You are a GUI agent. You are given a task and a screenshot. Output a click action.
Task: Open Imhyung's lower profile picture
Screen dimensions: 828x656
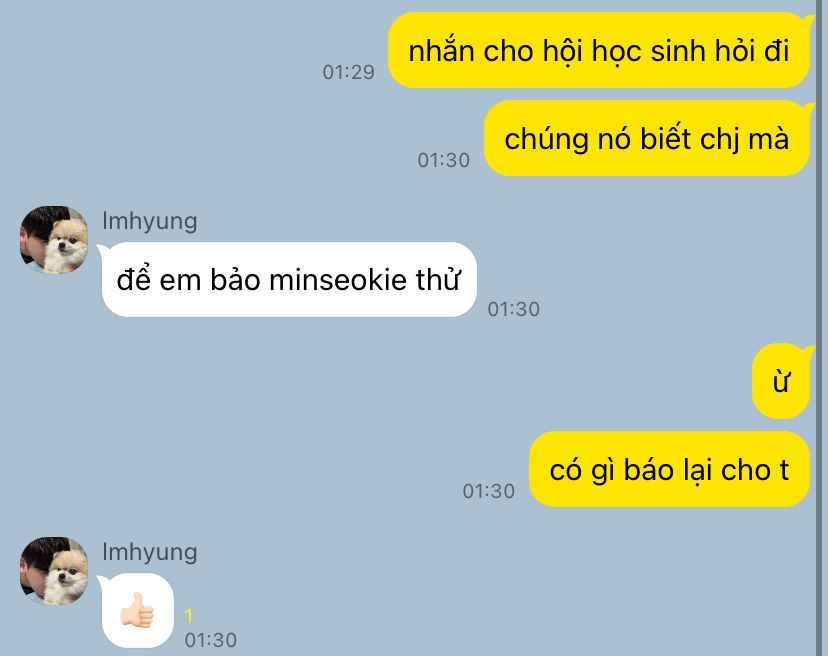[54, 571]
